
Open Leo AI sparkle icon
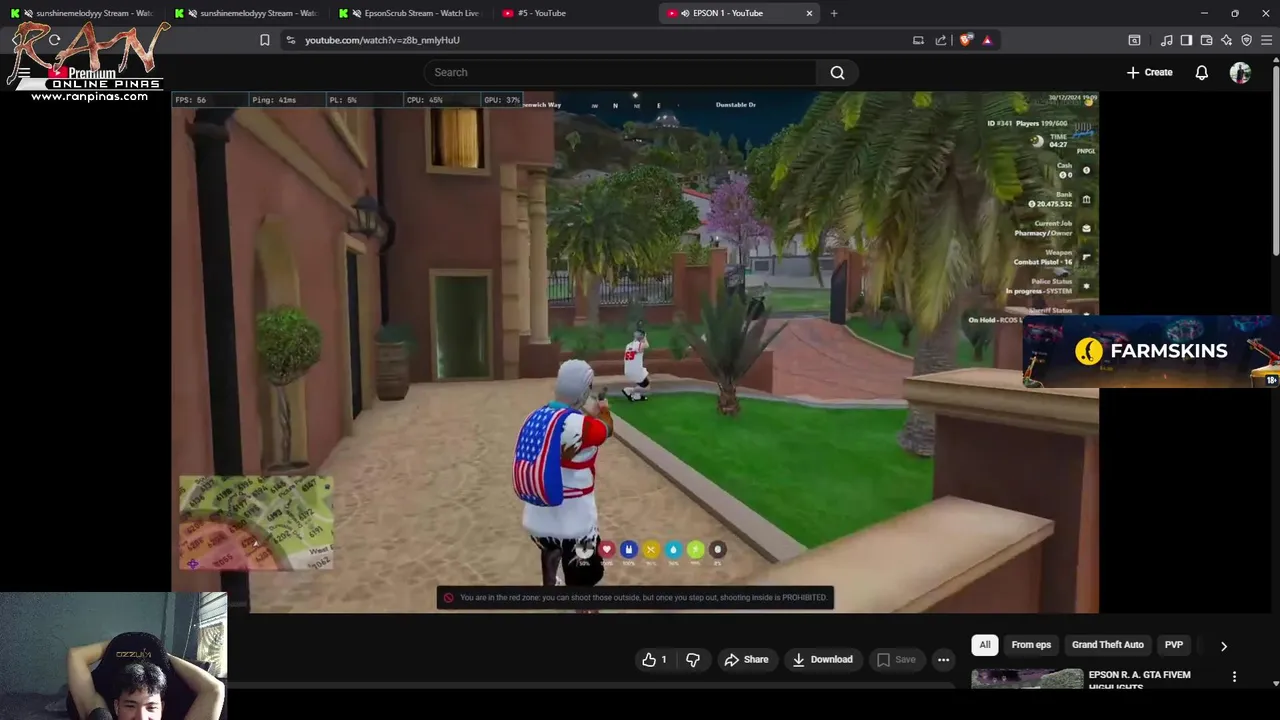1226,40
